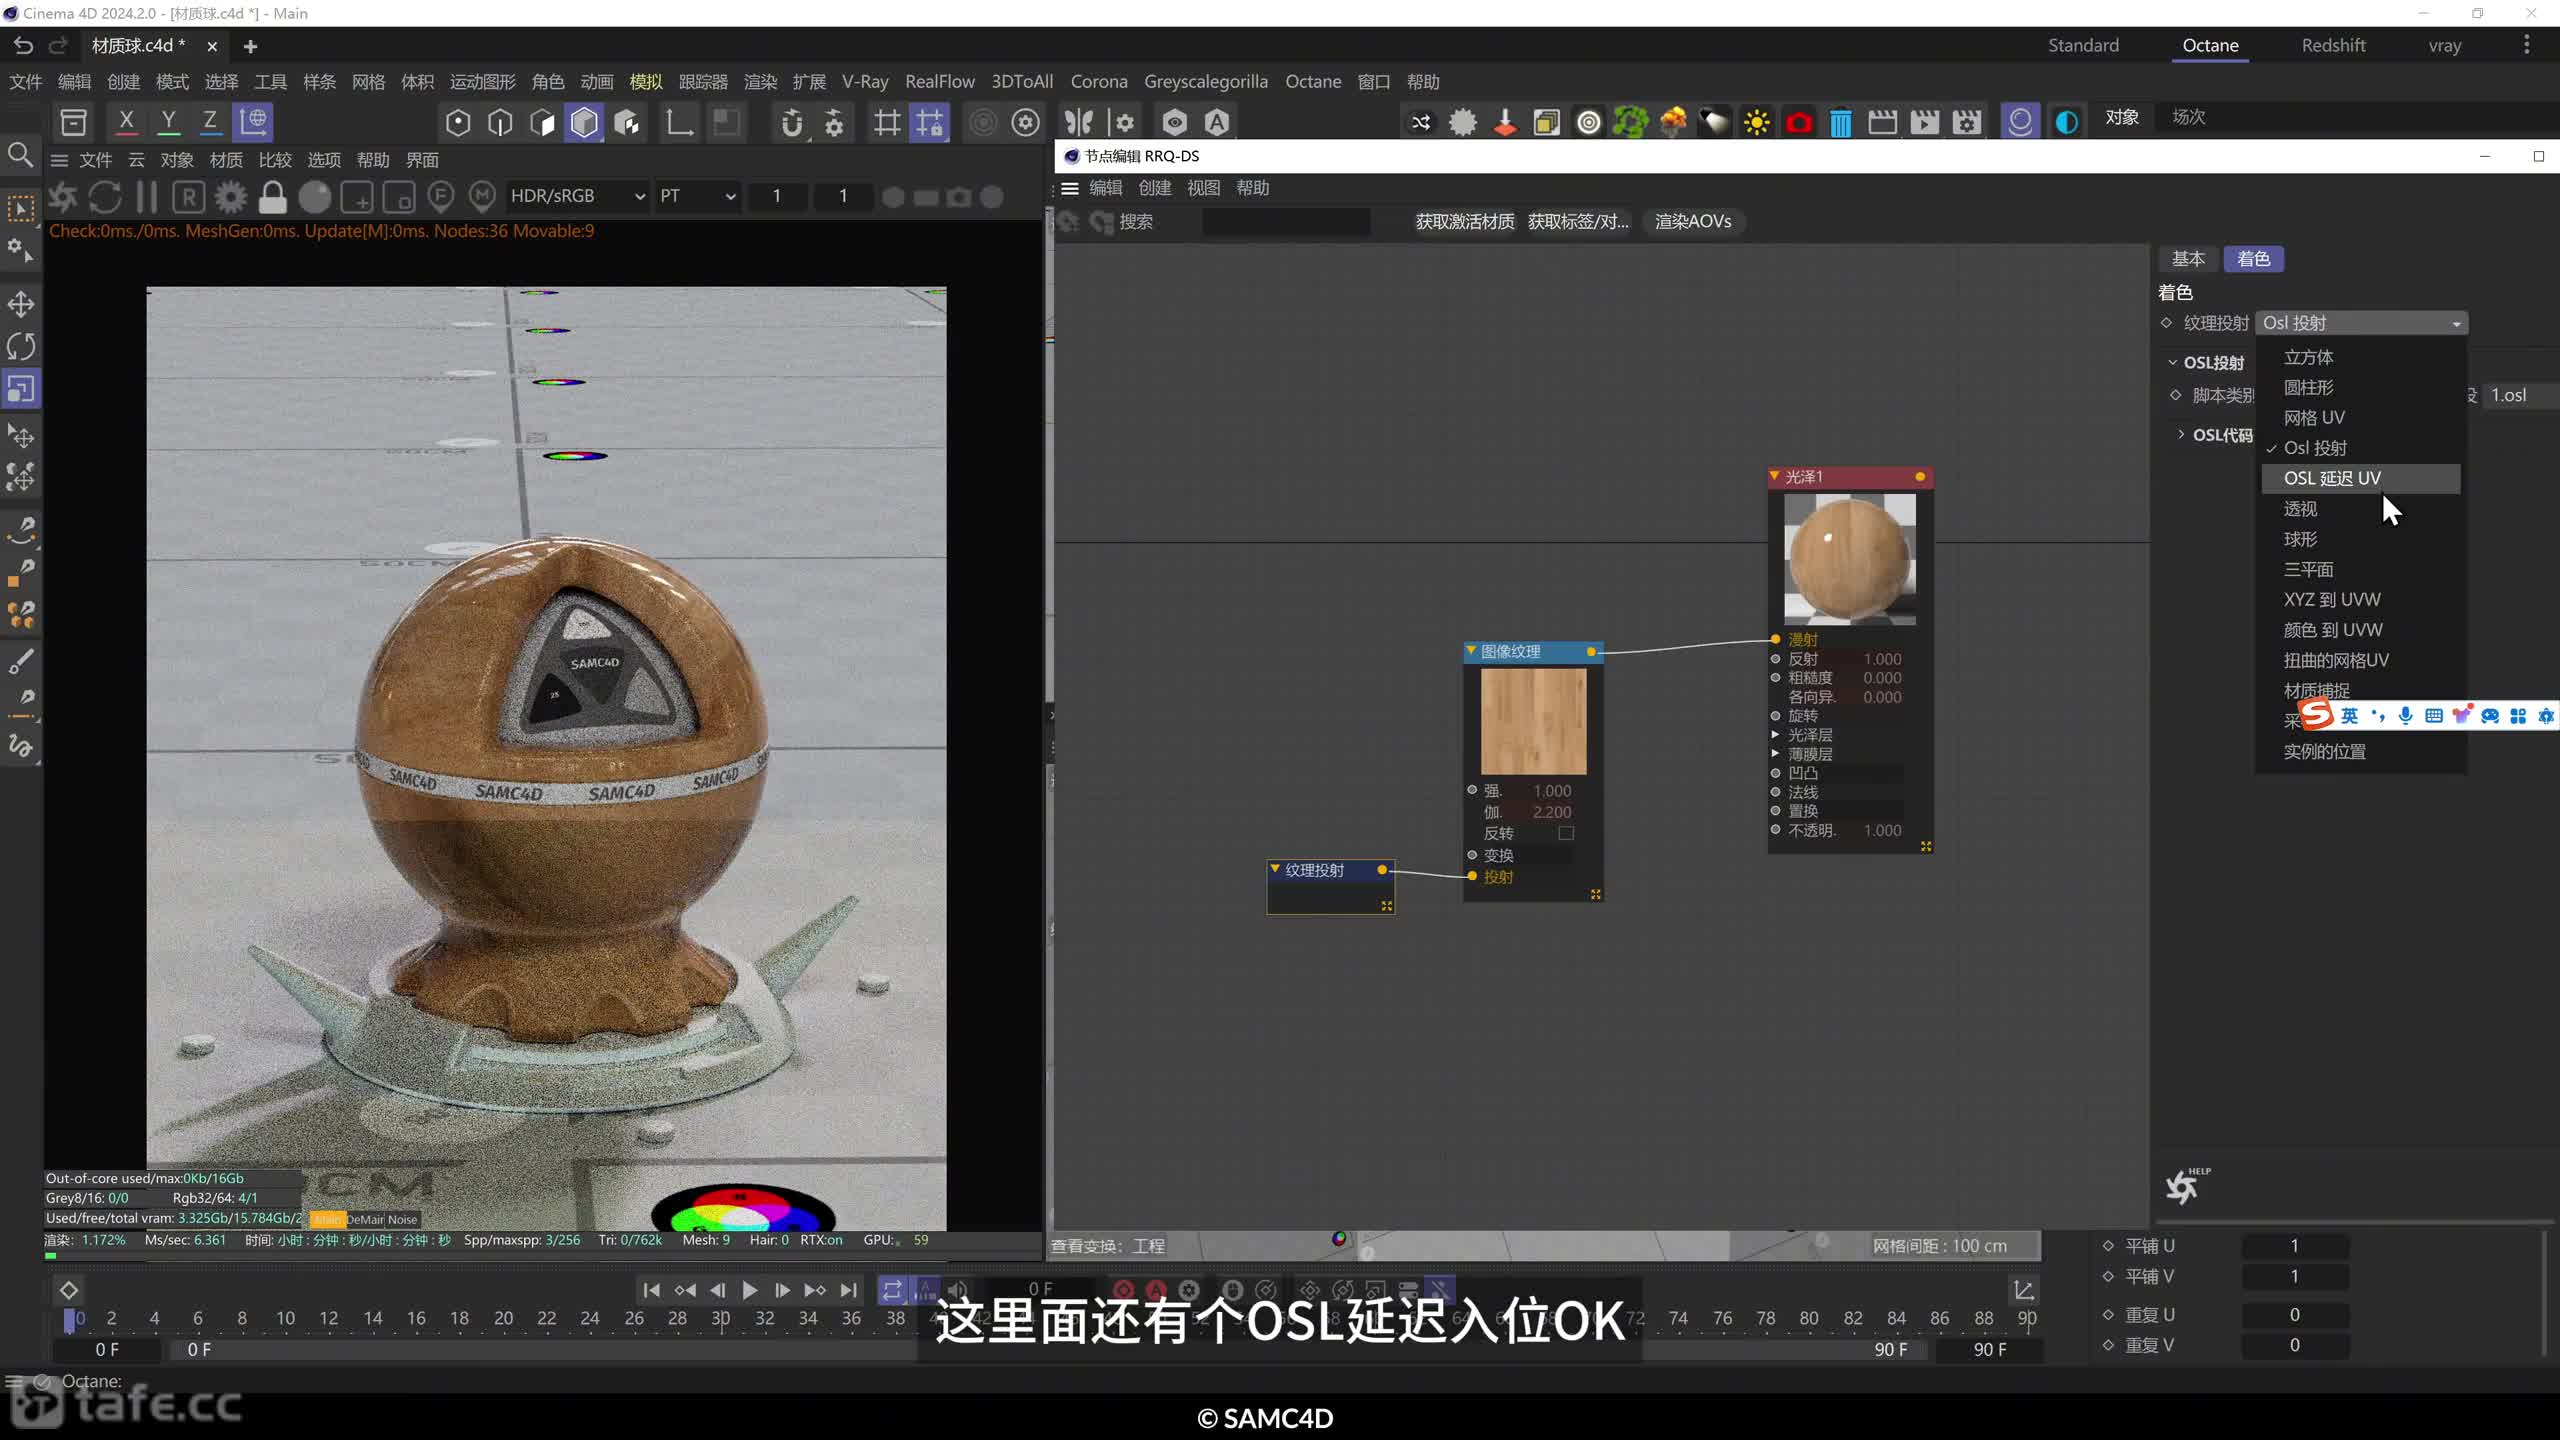This screenshot has width=2560, height=1440.
Task: Collapse the 图像纹理 node triangle
Action: pos(1471,651)
